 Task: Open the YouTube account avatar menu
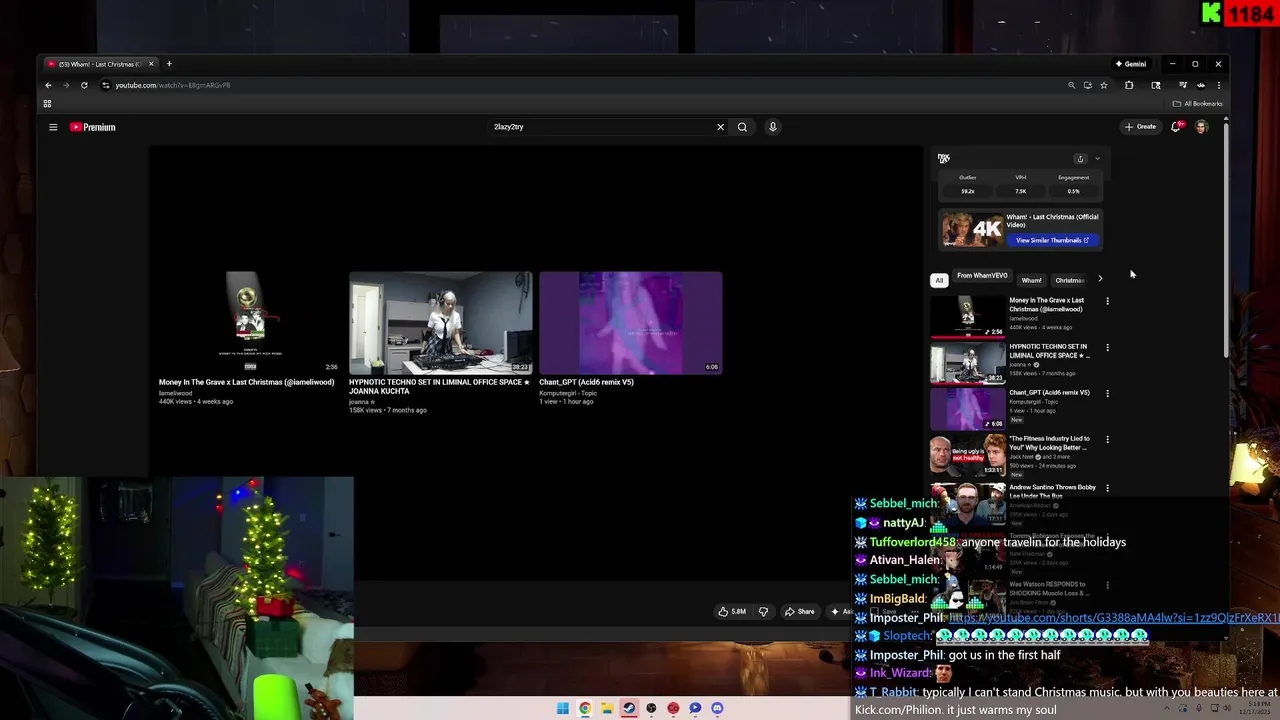pyautogui.click(x=1201, y=127)
